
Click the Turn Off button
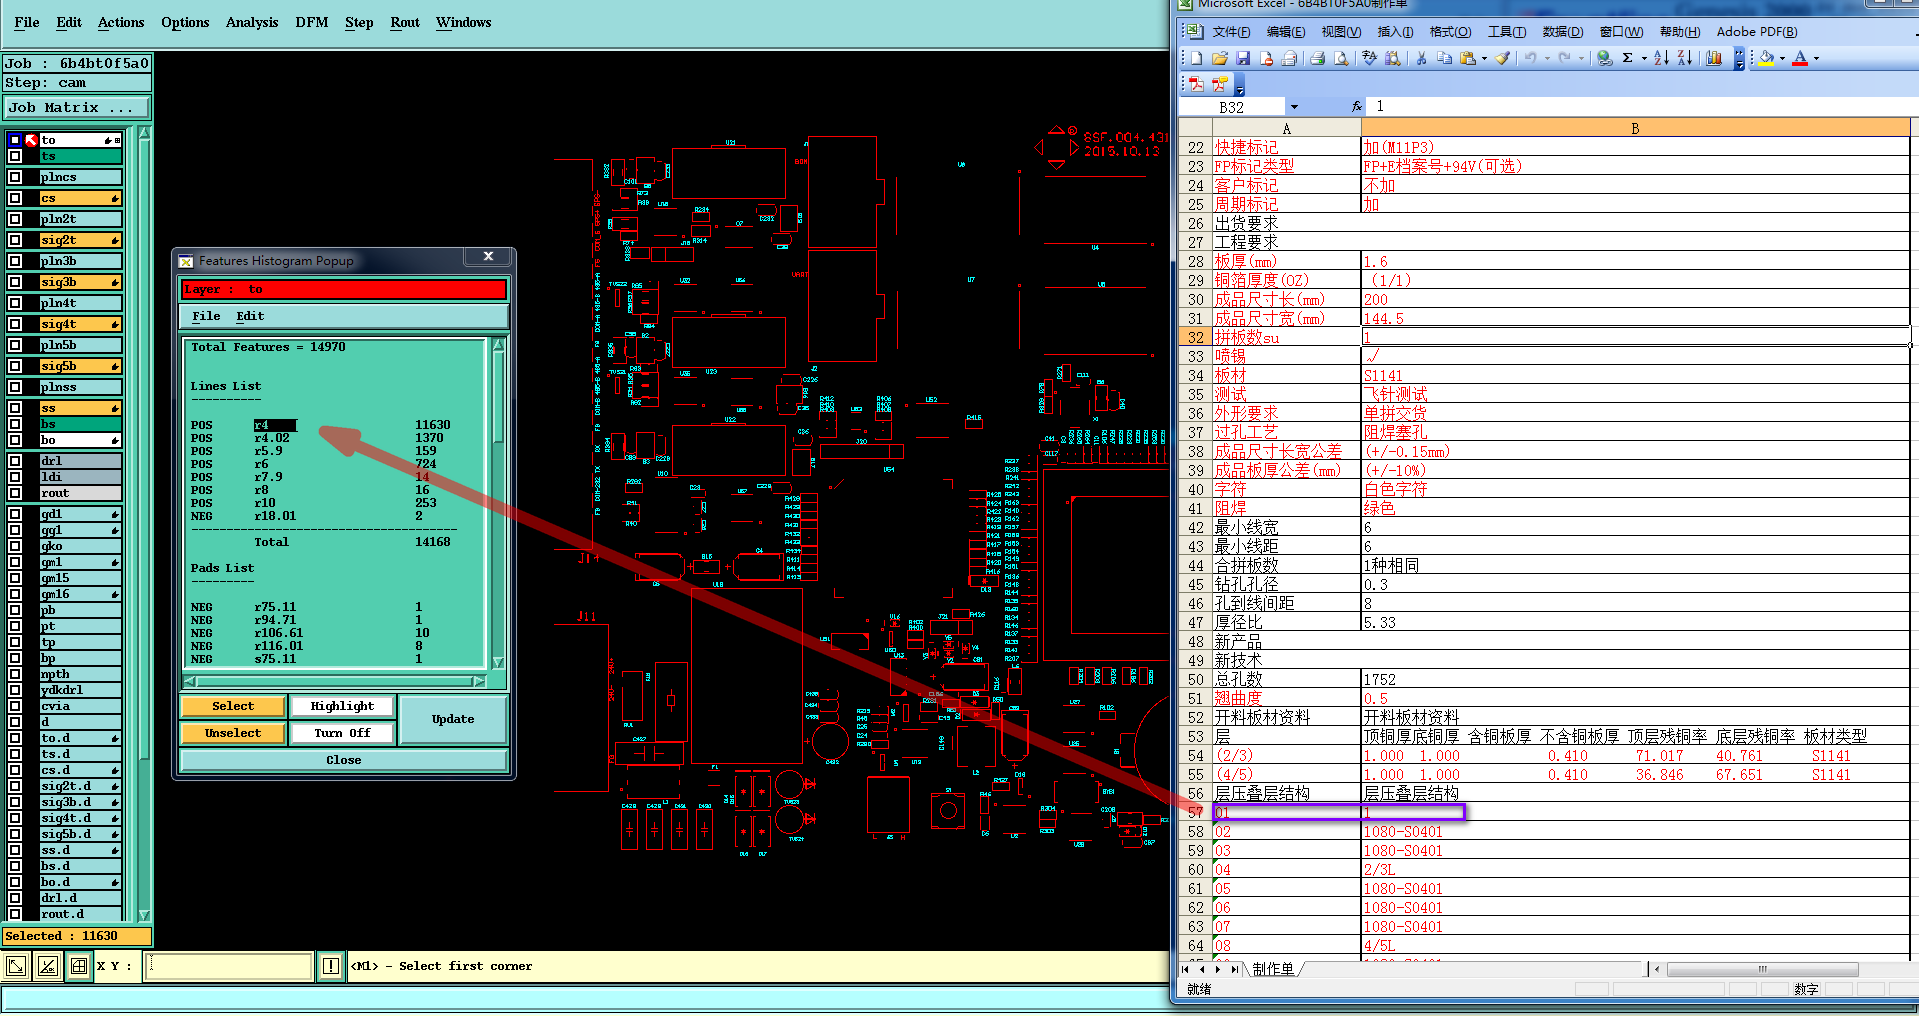pos(342,733)
